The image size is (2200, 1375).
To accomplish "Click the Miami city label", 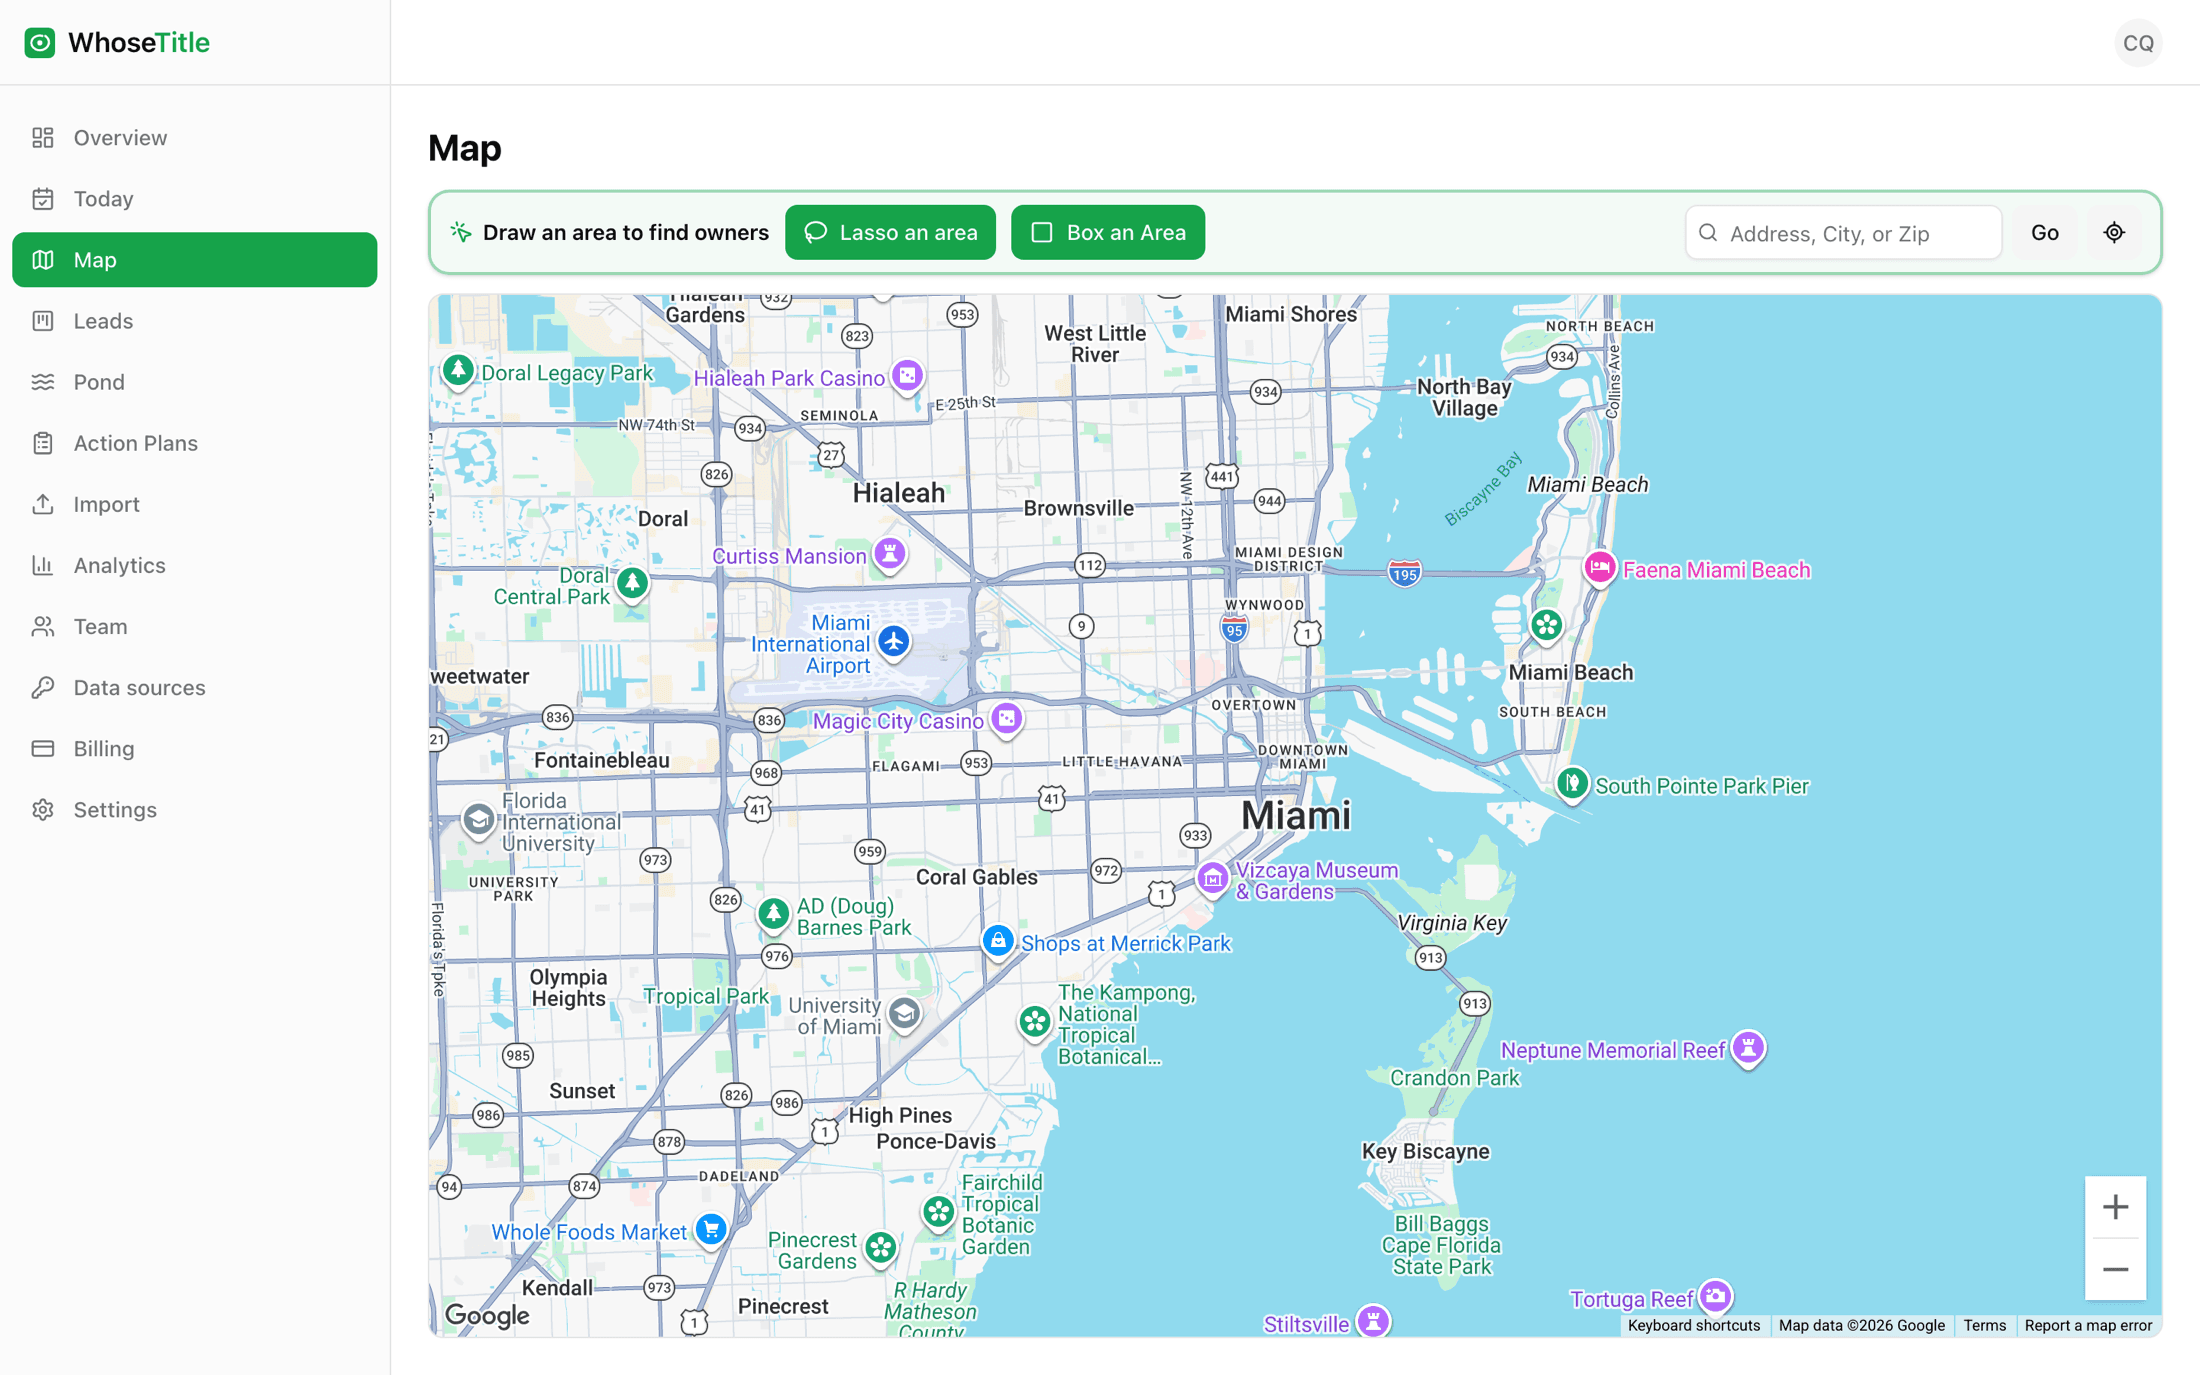I will coord(1296,815).
